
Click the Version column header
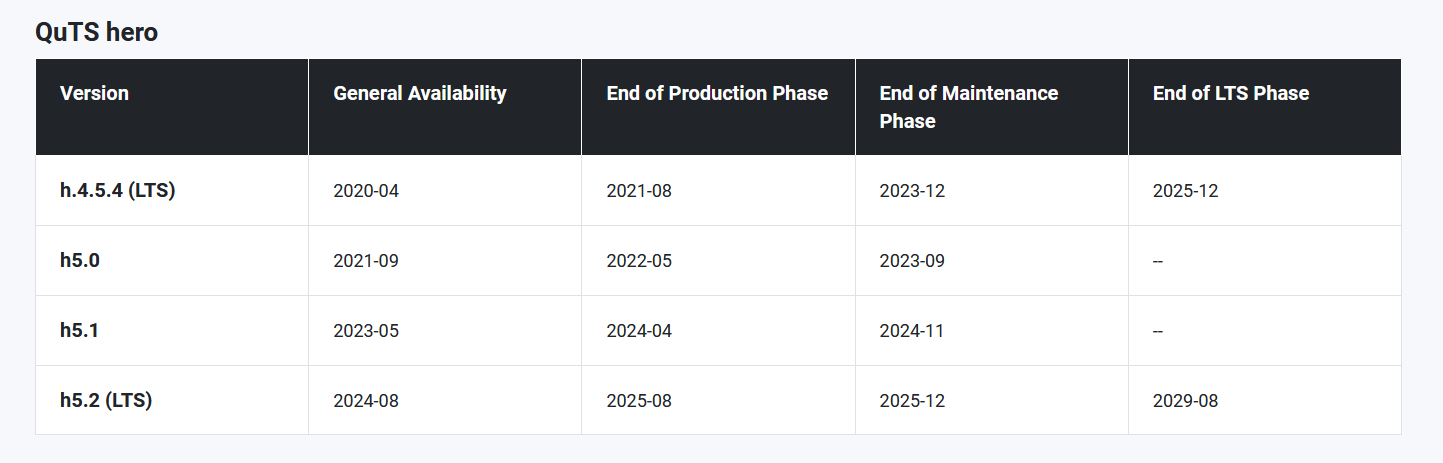point(94,93)
